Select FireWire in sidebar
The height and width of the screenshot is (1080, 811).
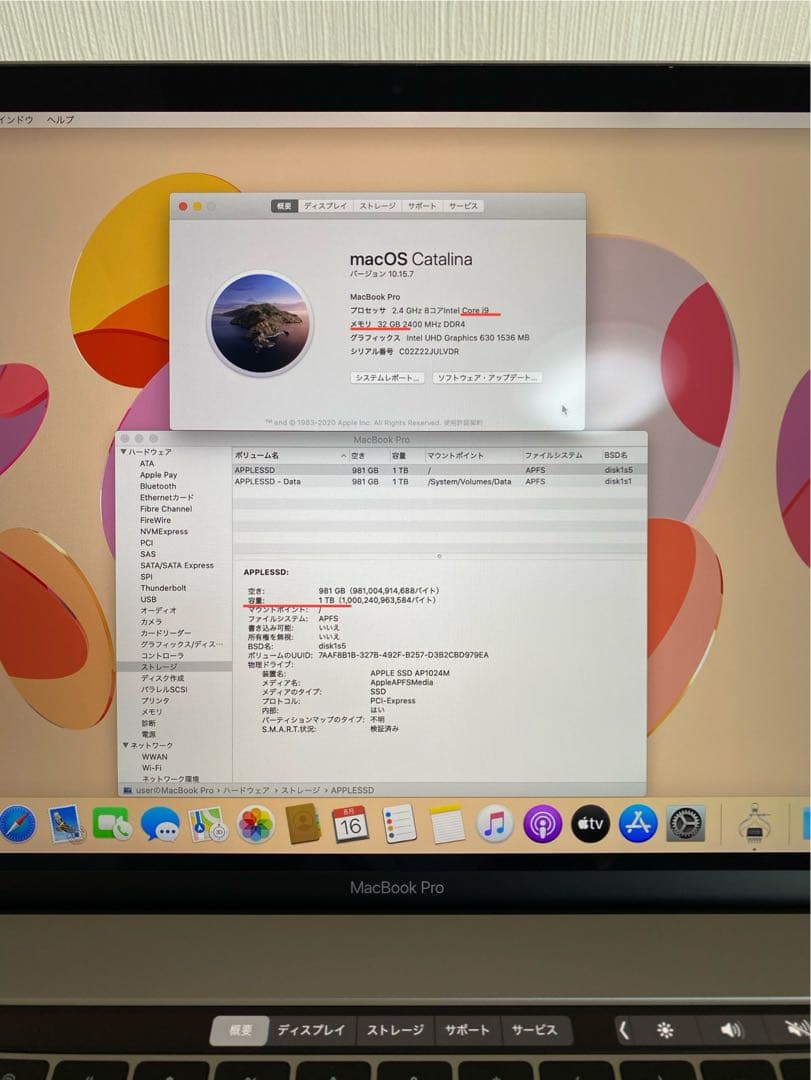[x=155, y=520]
